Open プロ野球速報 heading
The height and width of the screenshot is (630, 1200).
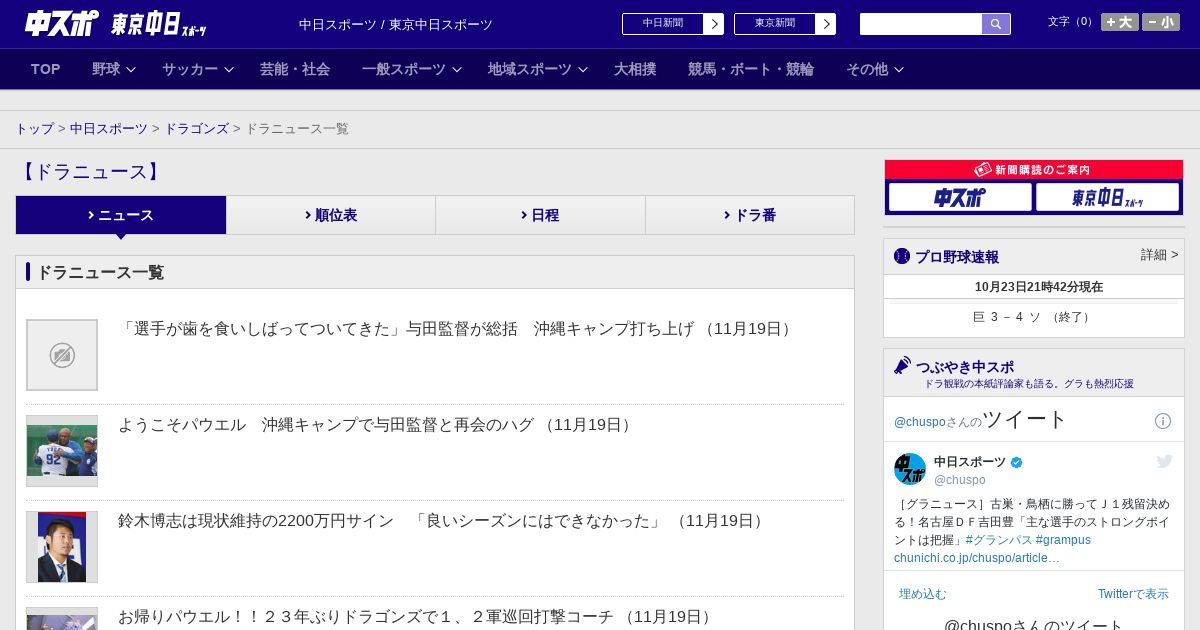[x=957, y=257]
